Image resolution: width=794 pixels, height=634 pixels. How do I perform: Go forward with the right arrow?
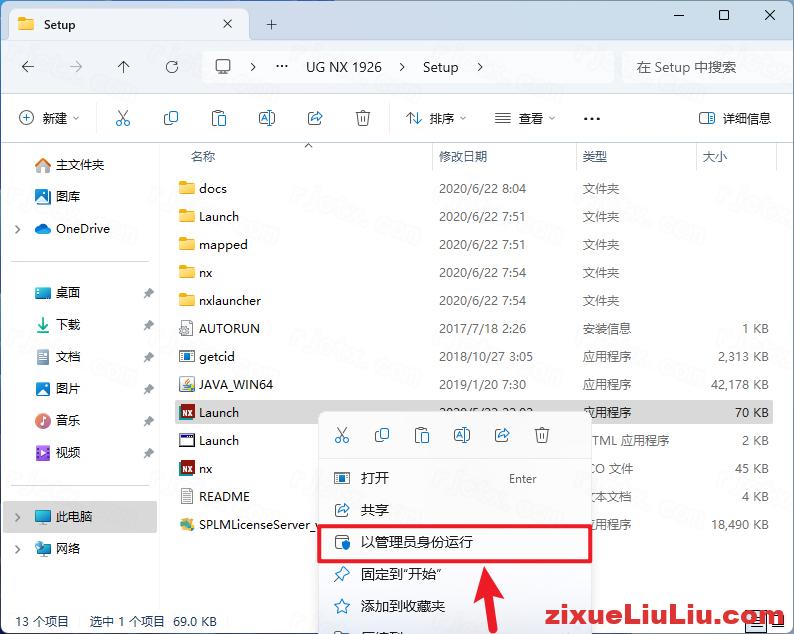pyautogui.click(x=76, y=67)
